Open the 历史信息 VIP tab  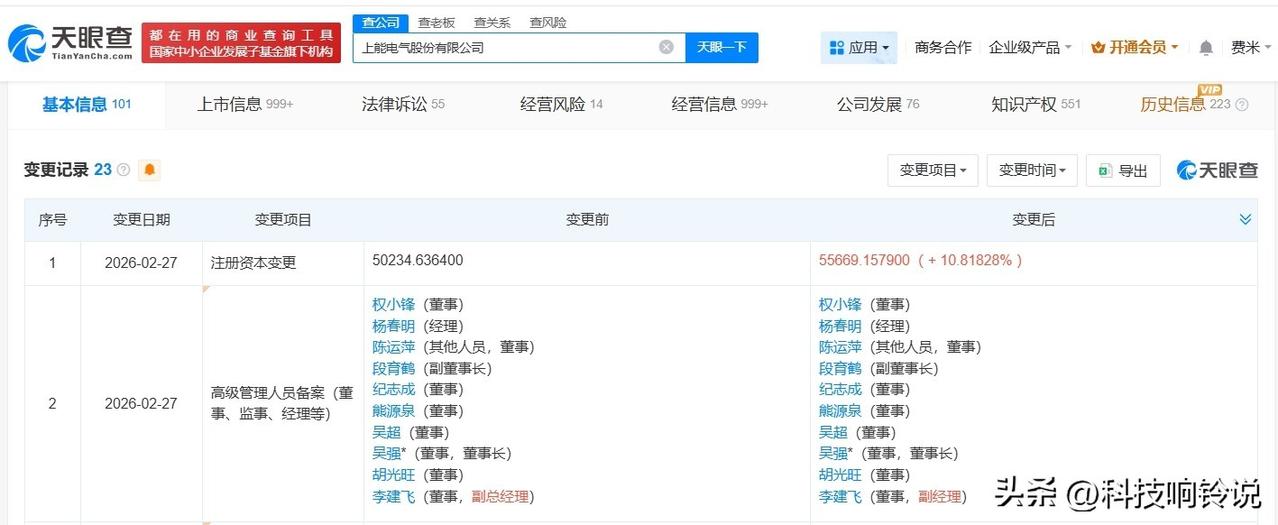click(x=1185, y=104)
